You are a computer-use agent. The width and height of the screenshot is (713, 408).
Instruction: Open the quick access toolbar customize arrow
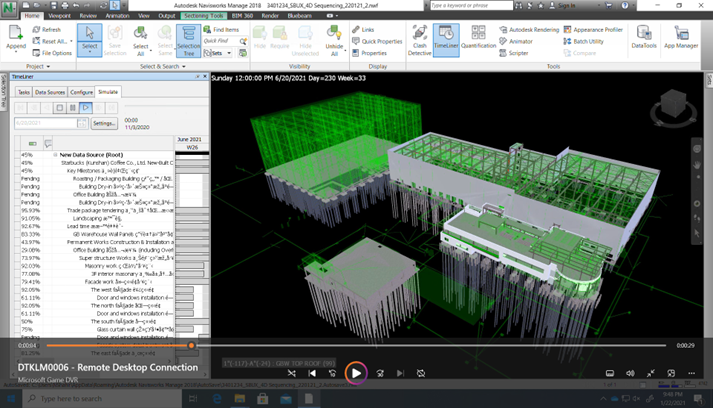tap(125, 5)
